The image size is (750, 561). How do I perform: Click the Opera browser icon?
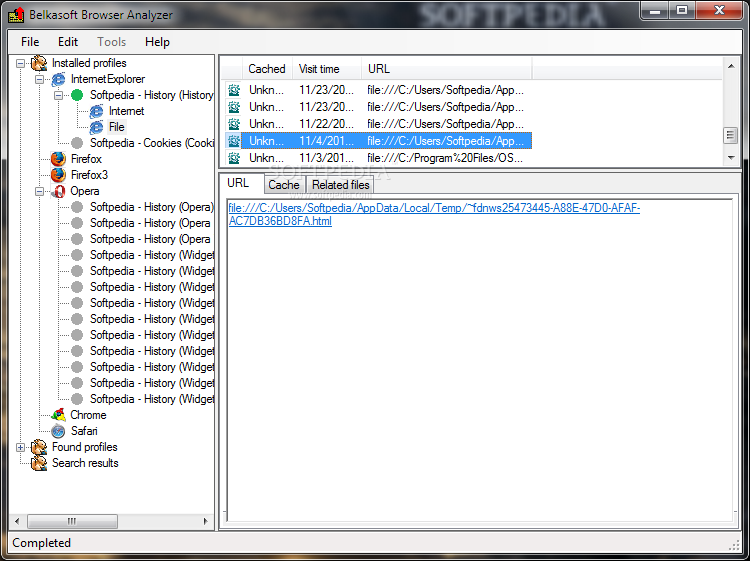click(58, 191)
